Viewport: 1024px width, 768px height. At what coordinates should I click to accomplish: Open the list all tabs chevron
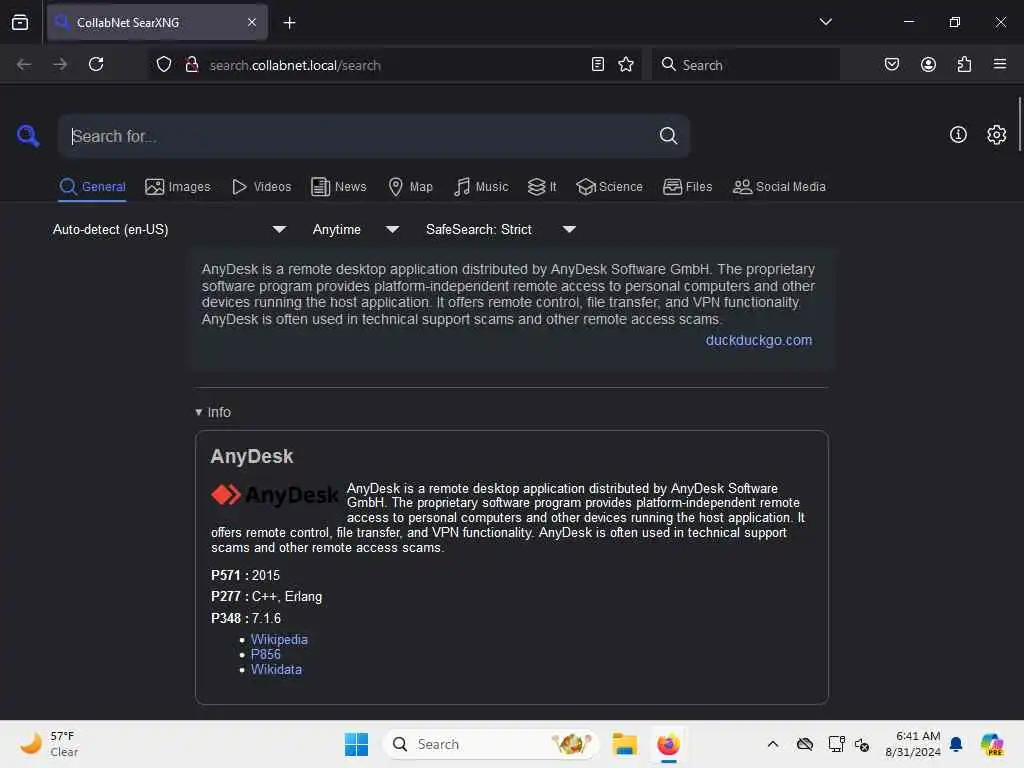coord(825,22)
